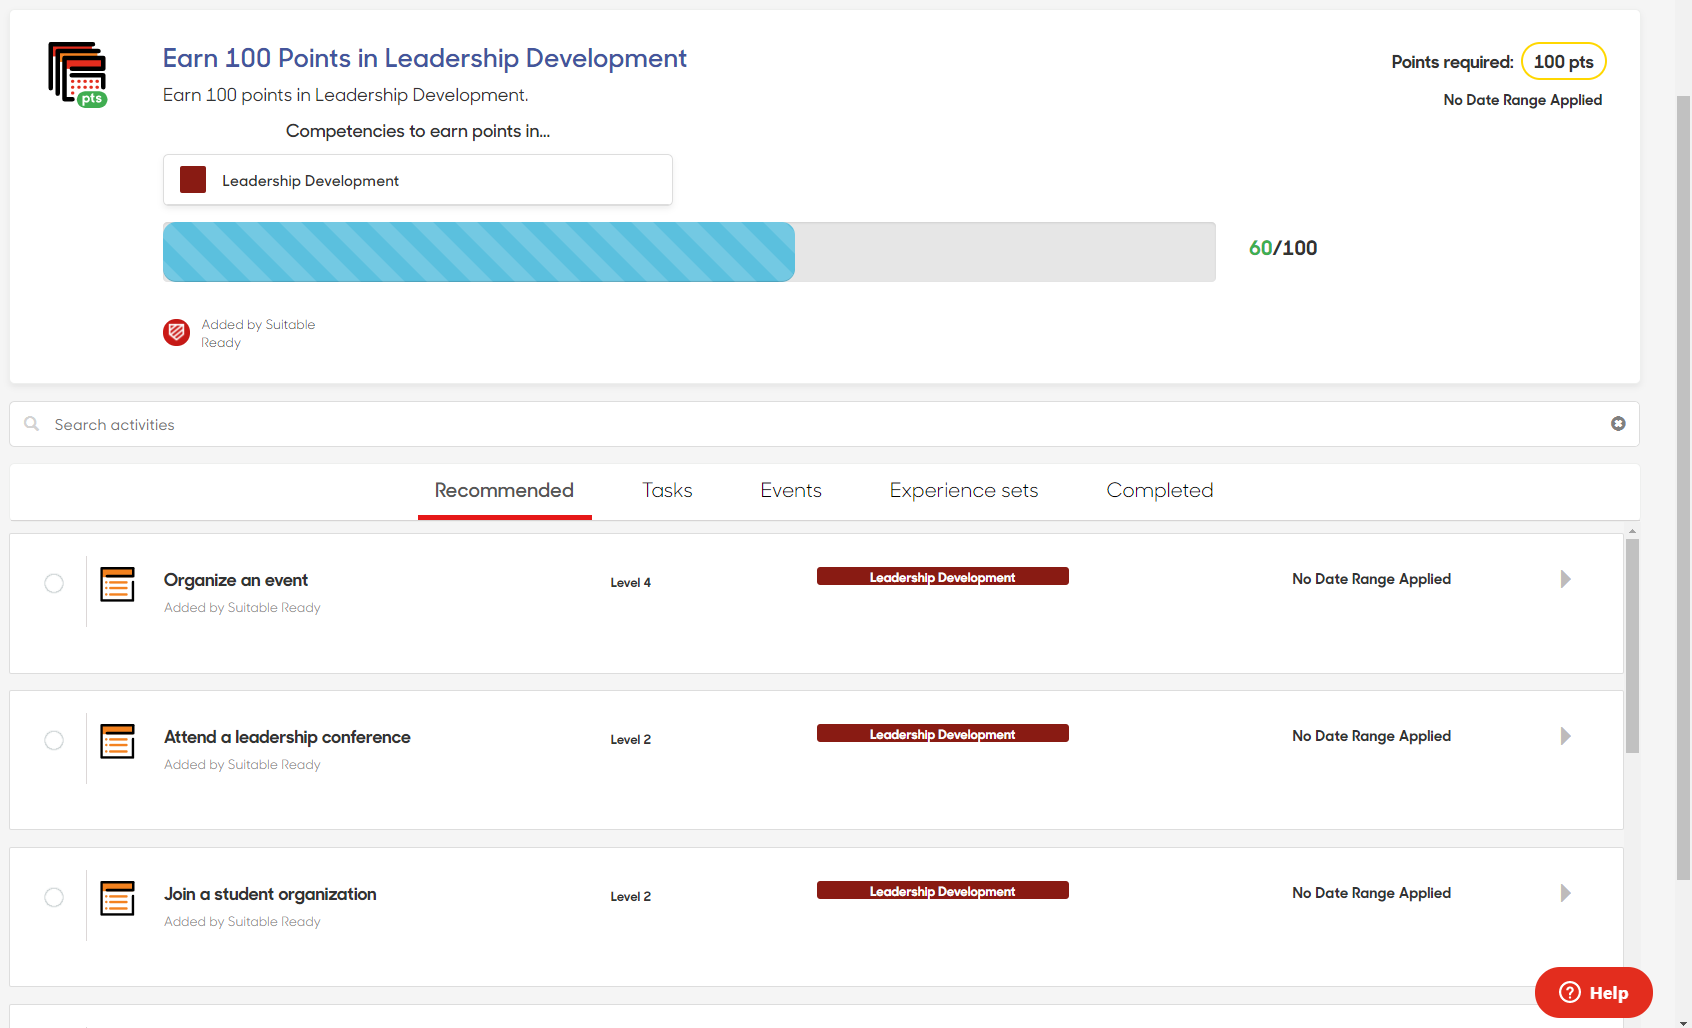Click No Date Range Applied on Join a student organization
The height and width of the screenshot is (1028, 1692).
click(x=1371, y=893)
